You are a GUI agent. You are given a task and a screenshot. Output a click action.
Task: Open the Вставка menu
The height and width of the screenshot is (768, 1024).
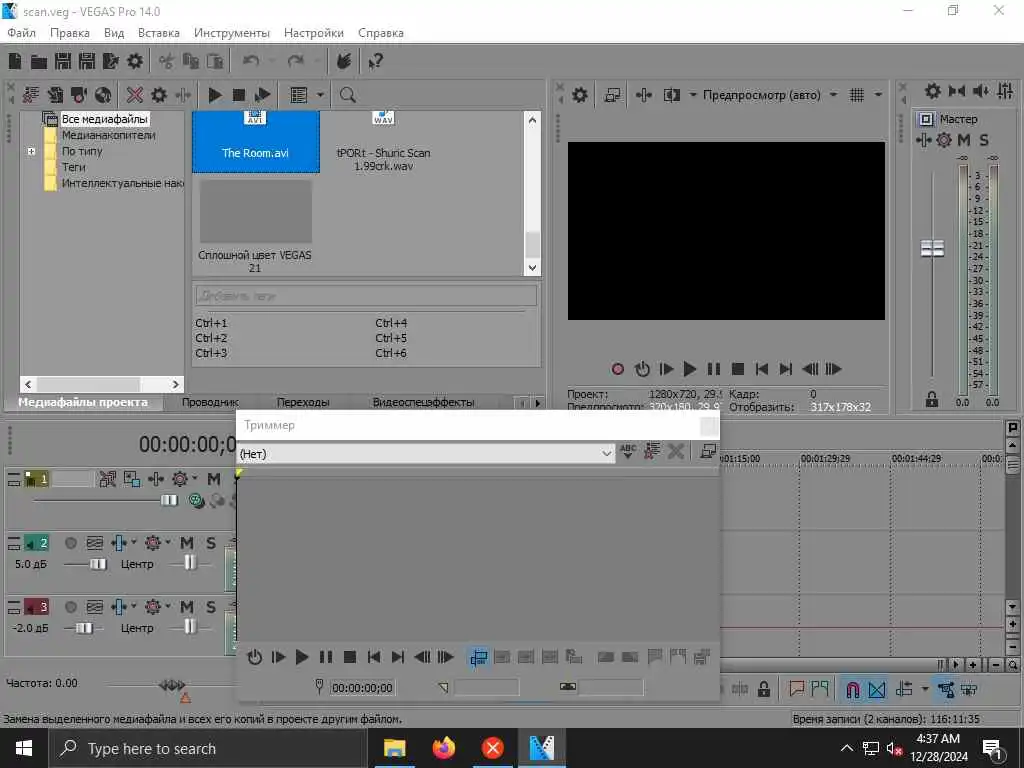(159, 33)
